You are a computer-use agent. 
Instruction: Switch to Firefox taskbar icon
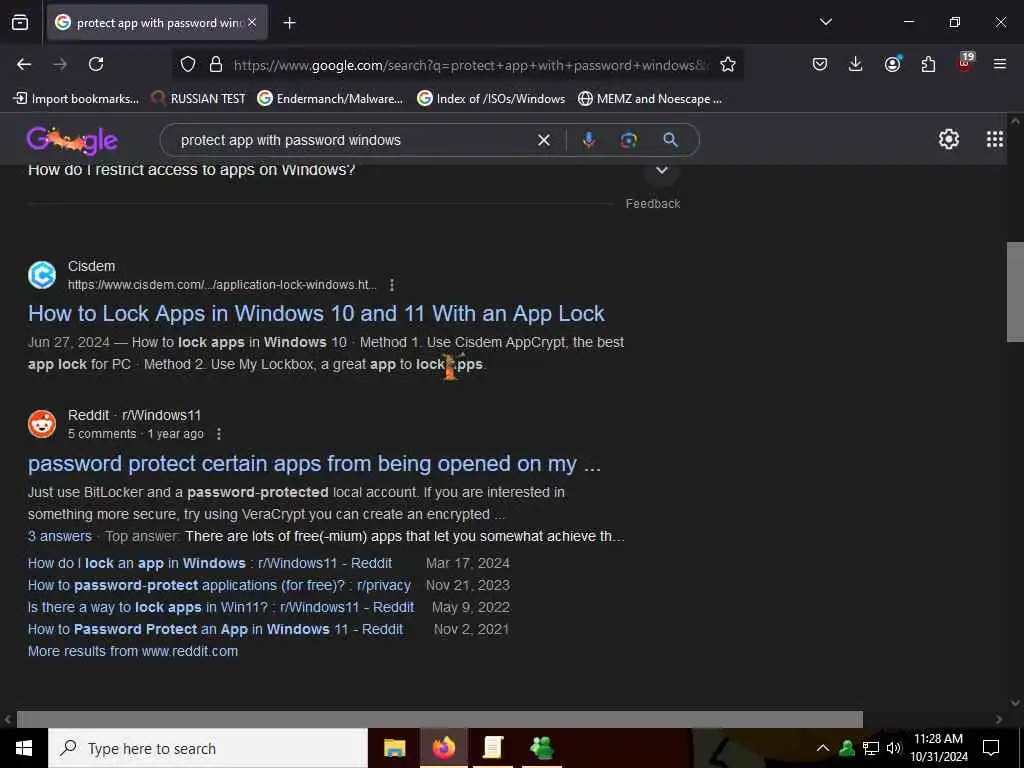[443, 748]
